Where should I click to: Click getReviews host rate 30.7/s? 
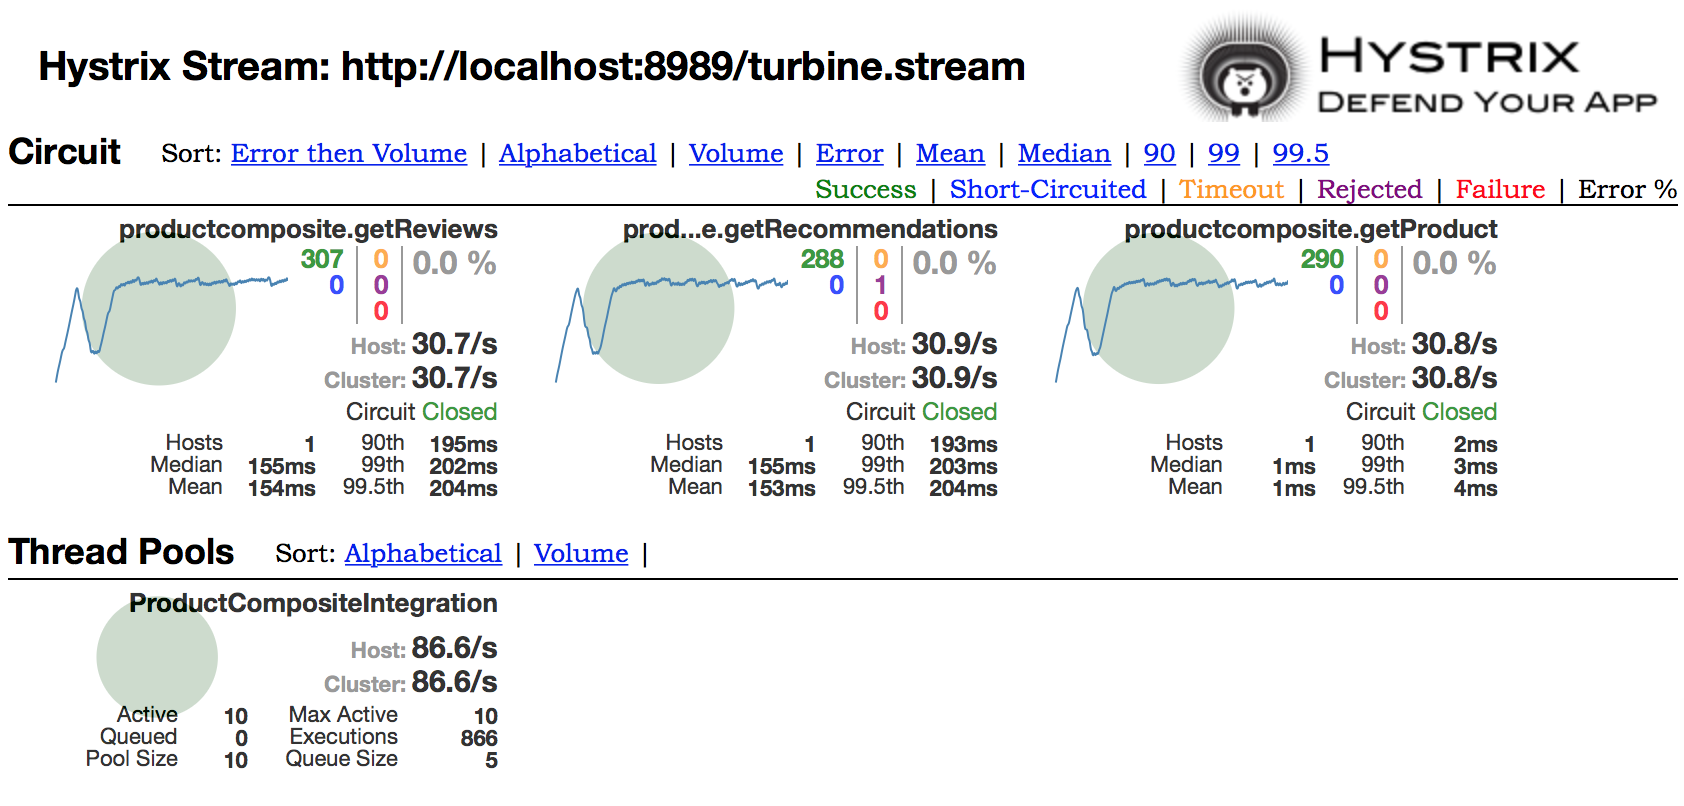click(x=455, y=344)
